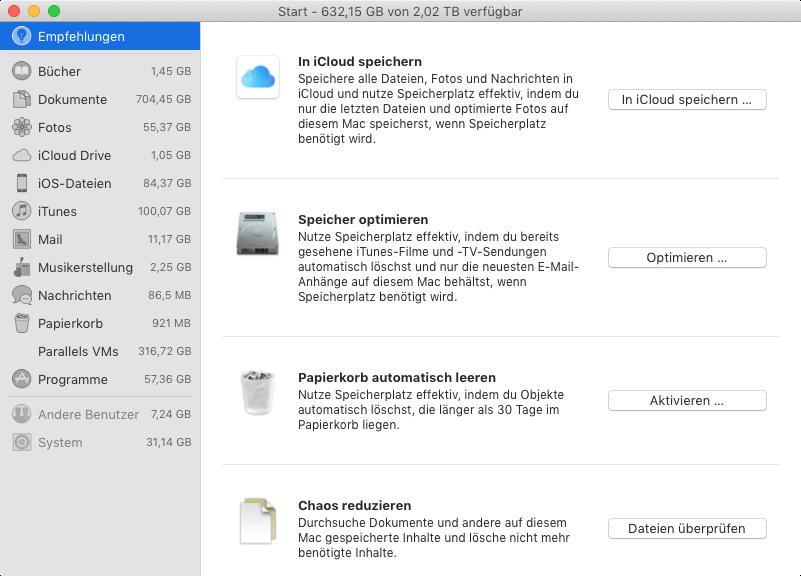This screenshot has height=576, width=801.
Task: Click the Dateien überprüfen button
Action: tap(687, 529)
